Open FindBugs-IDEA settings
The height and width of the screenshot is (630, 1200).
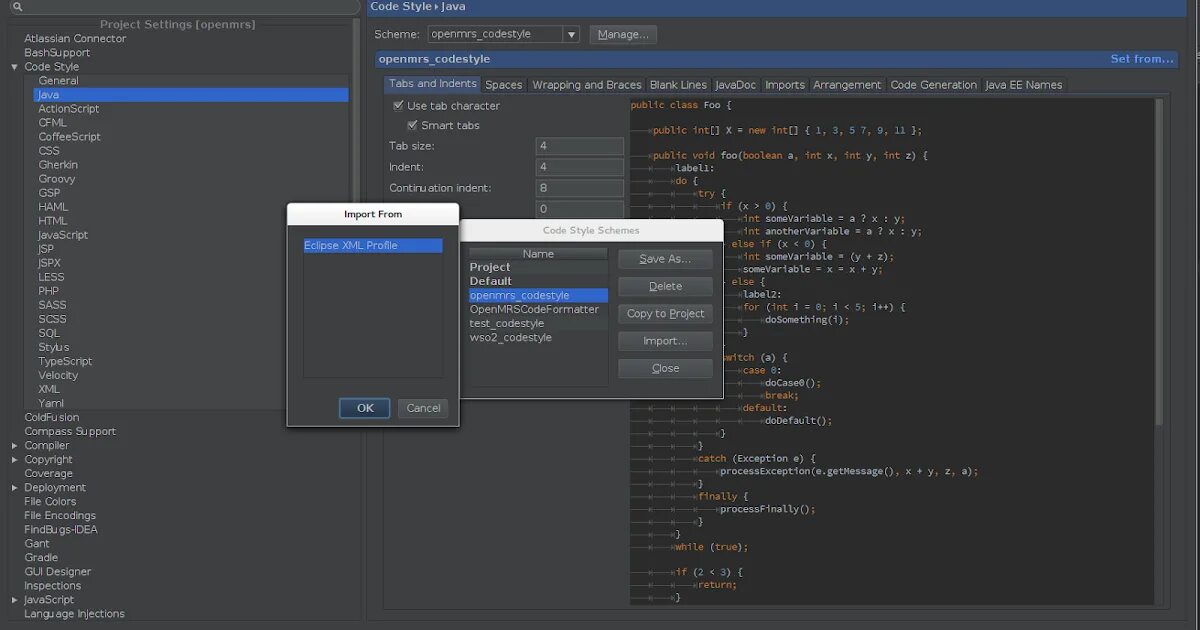(61, 530)
